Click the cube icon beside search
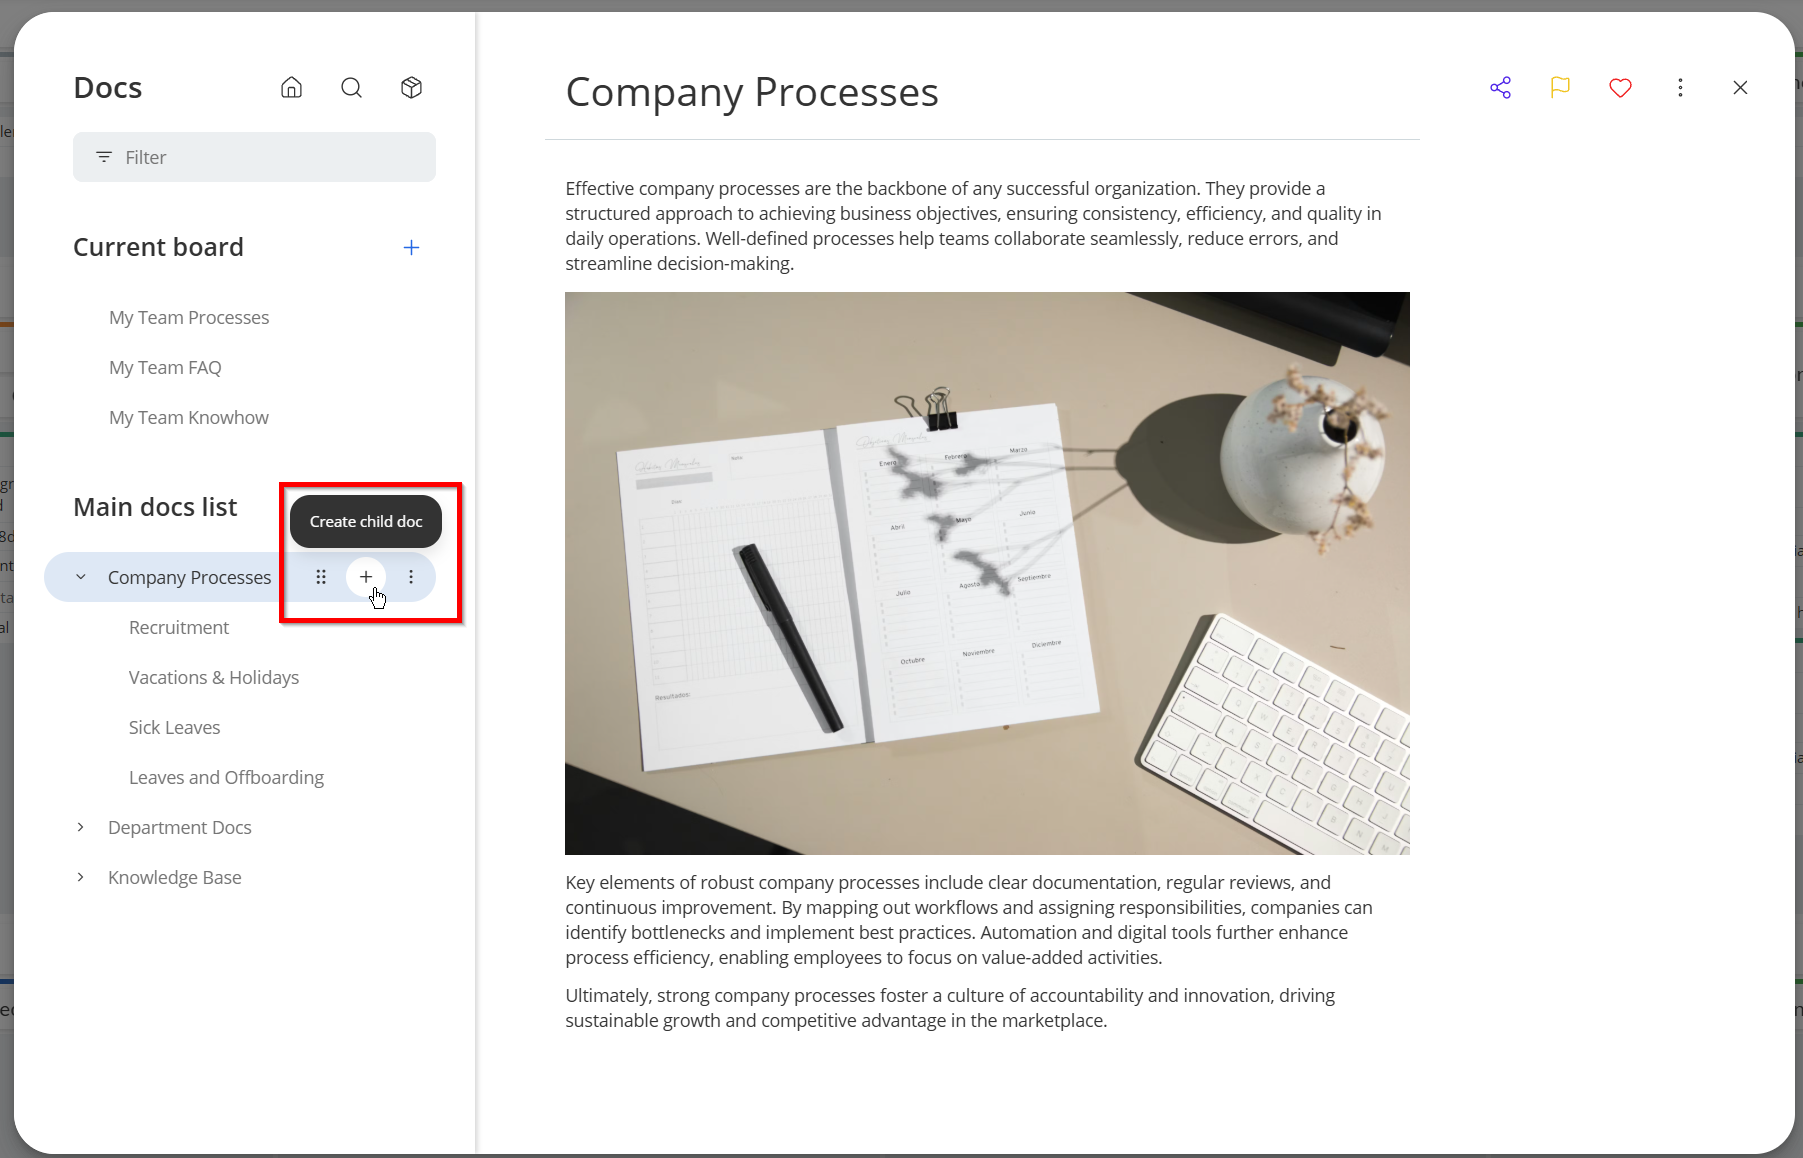Viewport: 1803px width, 1158px height. click(x=411, y=88)
